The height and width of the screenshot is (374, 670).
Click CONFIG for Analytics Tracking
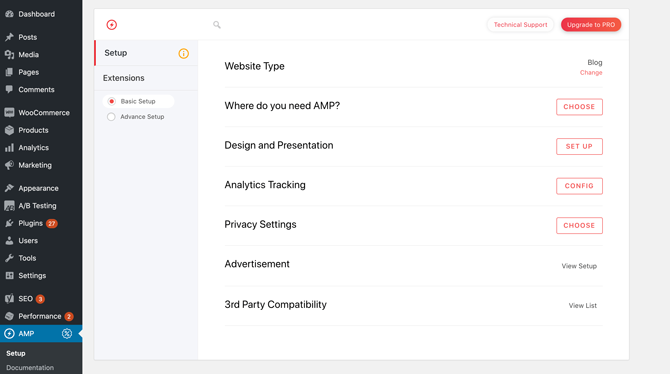click(579, 186)
